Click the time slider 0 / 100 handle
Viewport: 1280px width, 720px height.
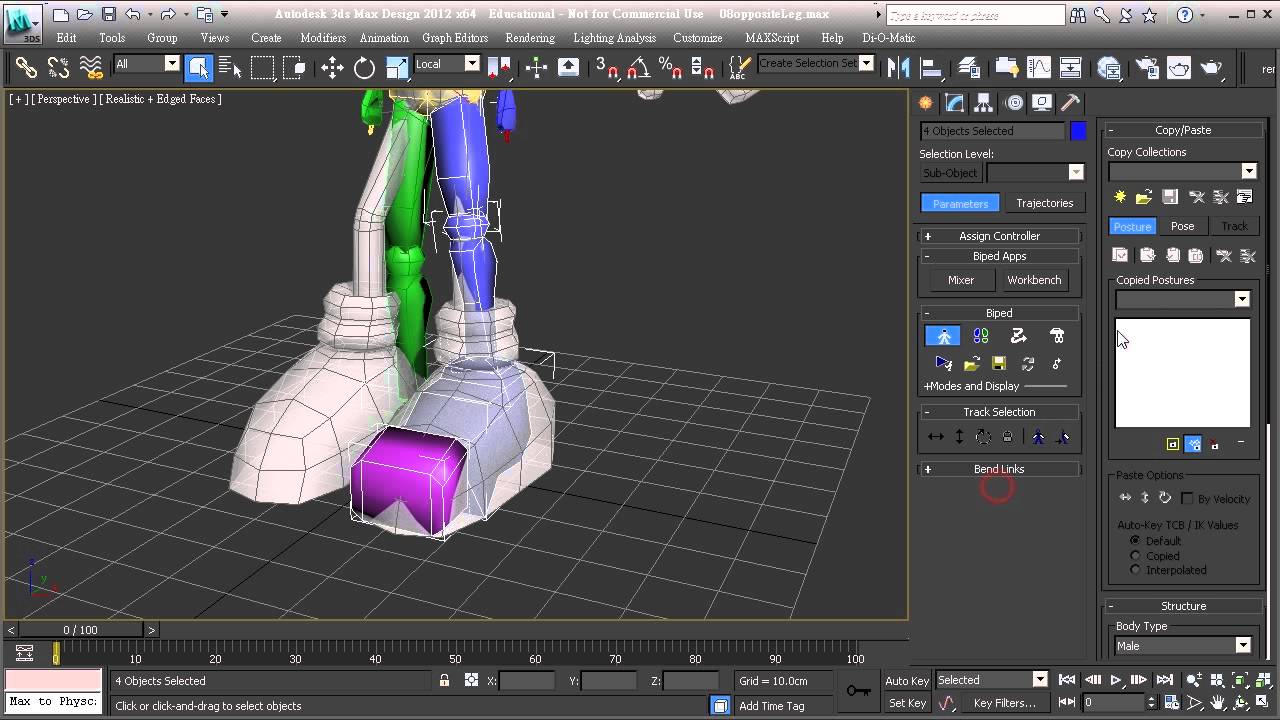tap(81, 630)
